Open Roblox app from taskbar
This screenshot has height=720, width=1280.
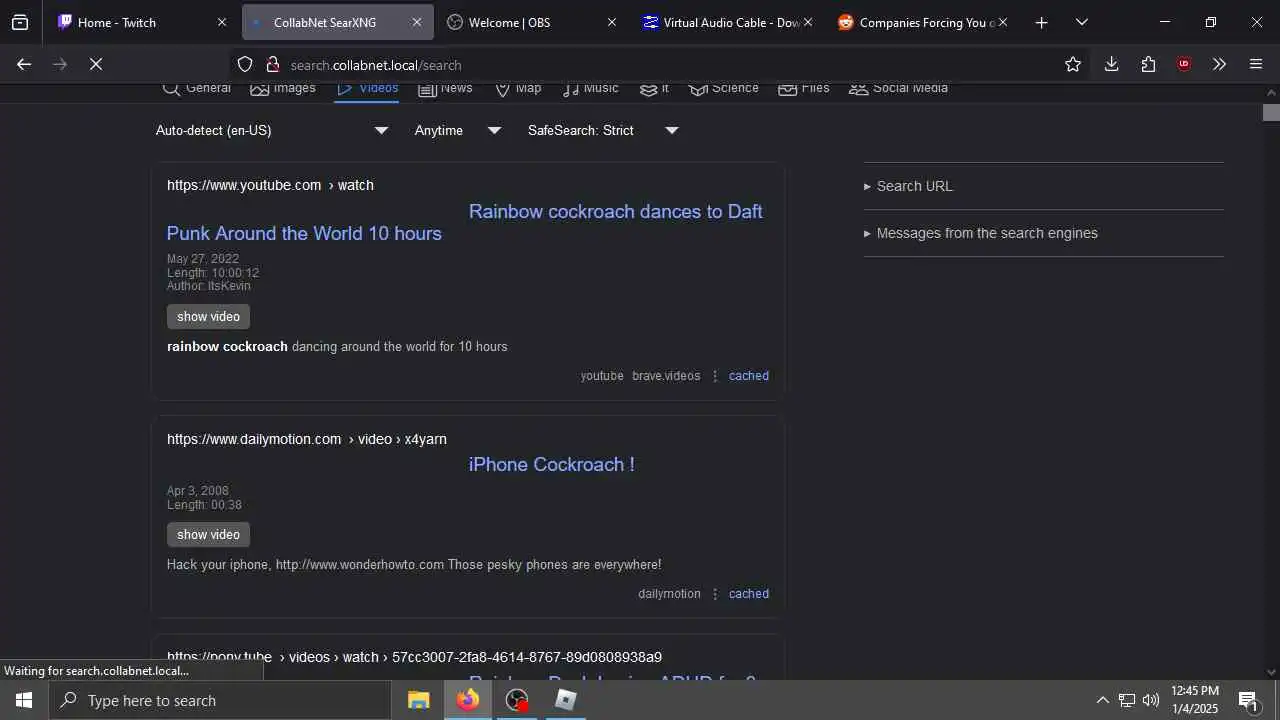[x=566, y=700]
